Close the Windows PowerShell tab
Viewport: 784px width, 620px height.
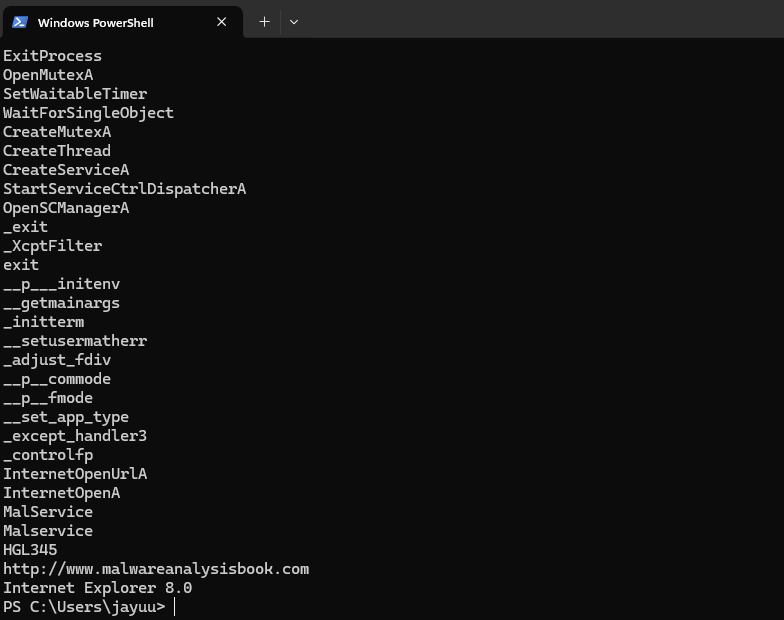222,22
